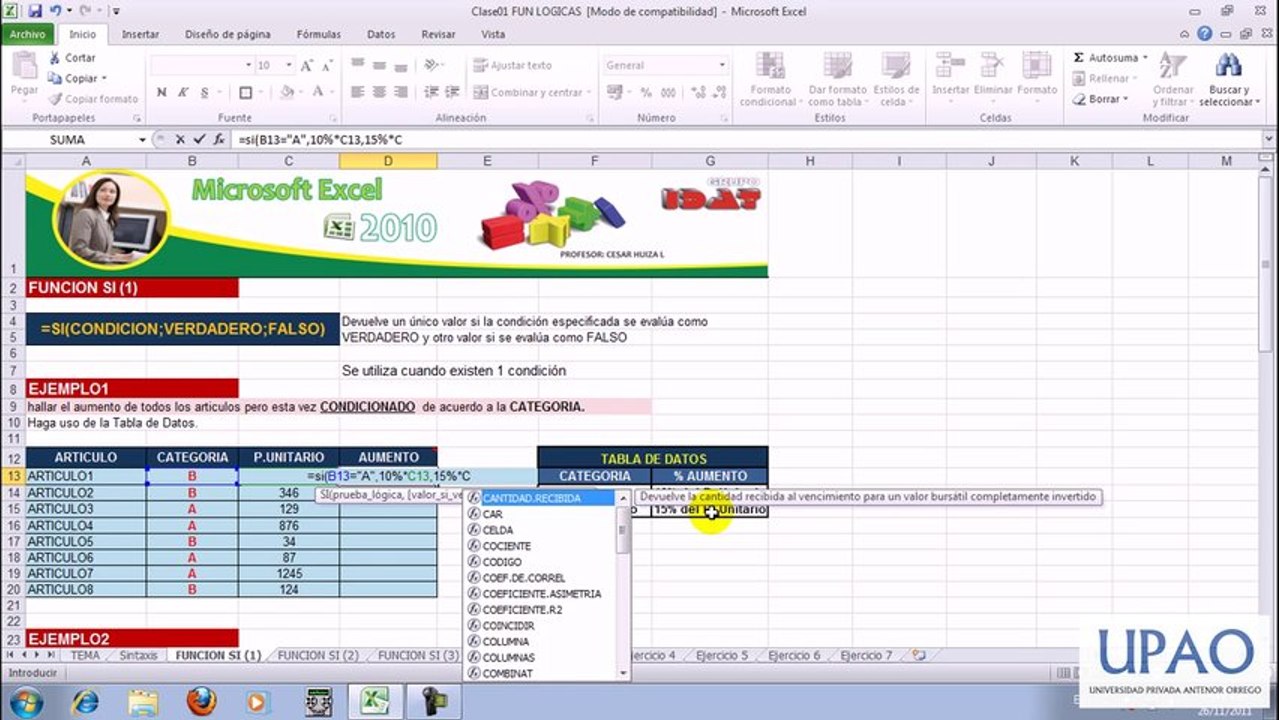The image size is (1279, 720).
Task: Click the increase decimals icon
Action: (699, 92)
